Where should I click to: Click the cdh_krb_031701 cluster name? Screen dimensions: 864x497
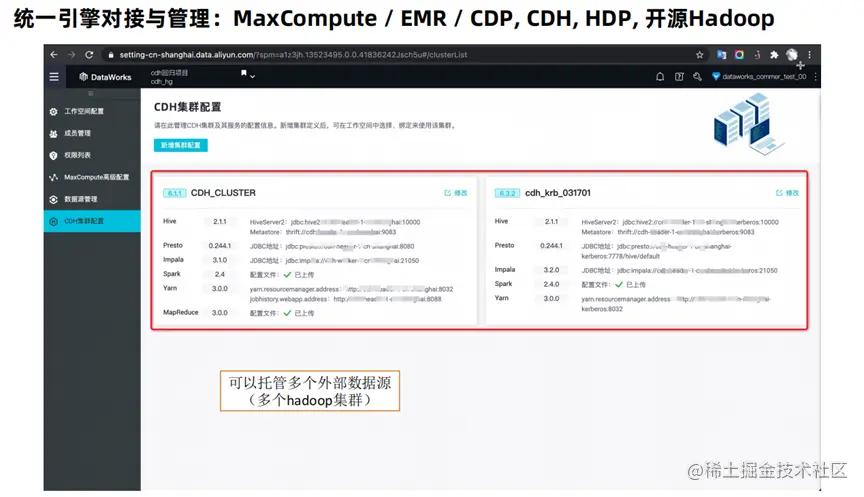[x=558, y=193]
